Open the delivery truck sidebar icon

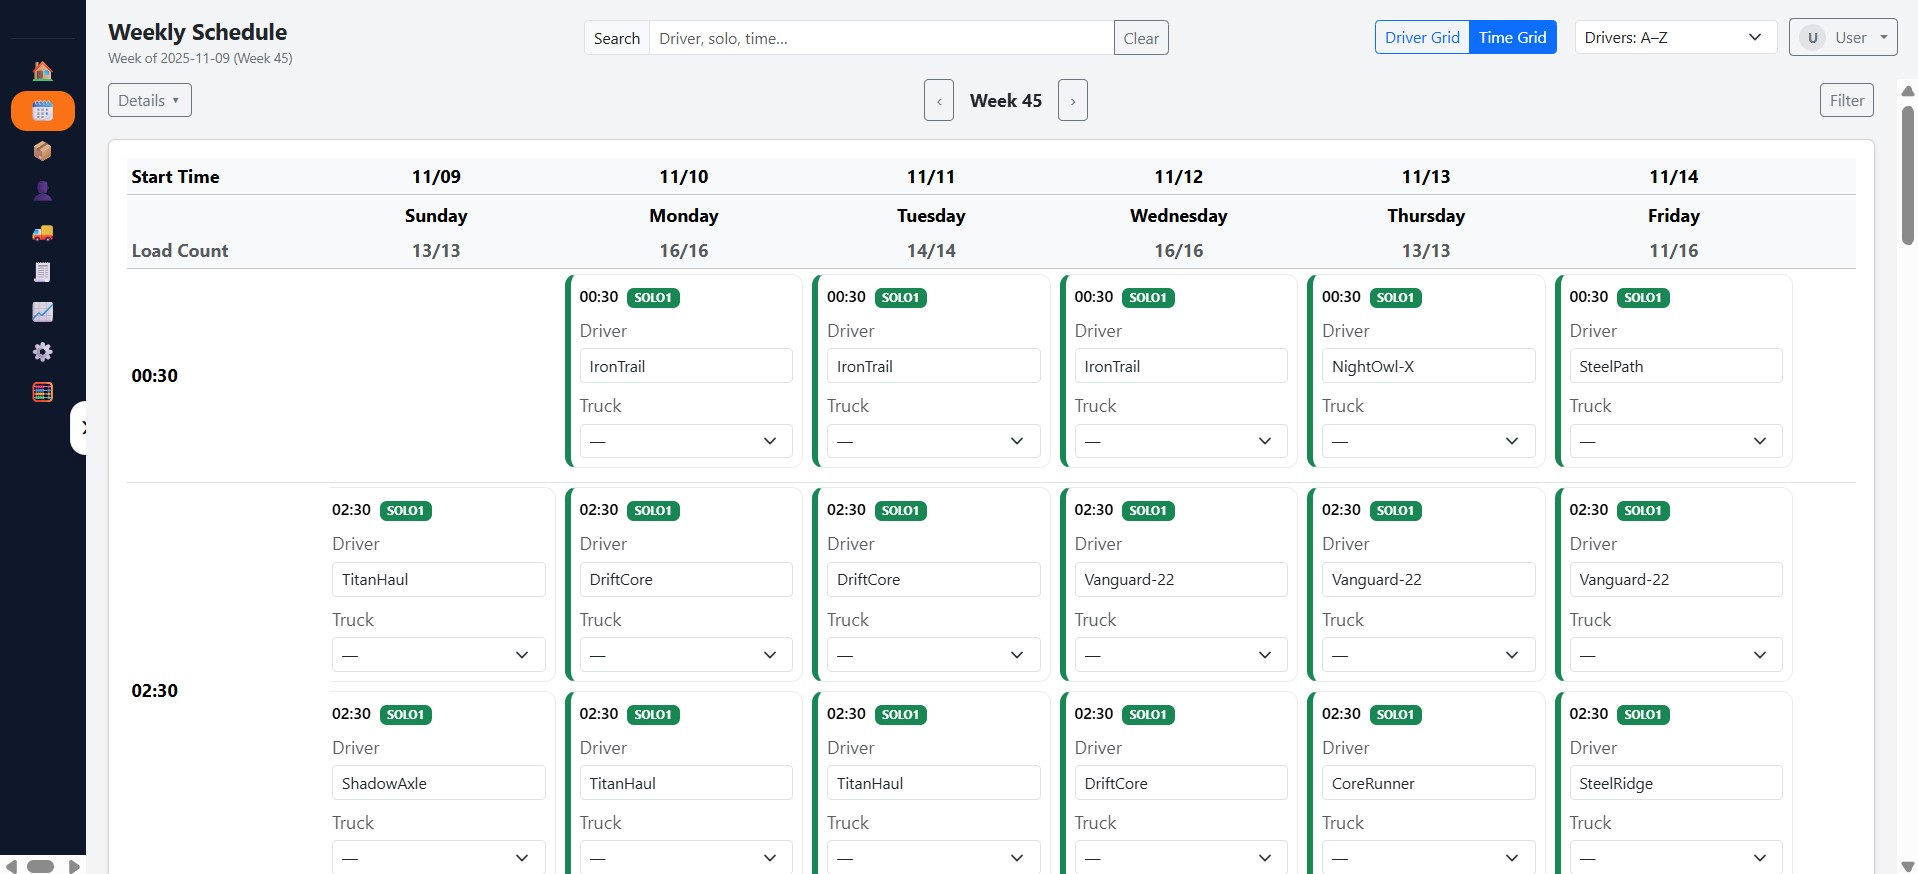(42, 232)
